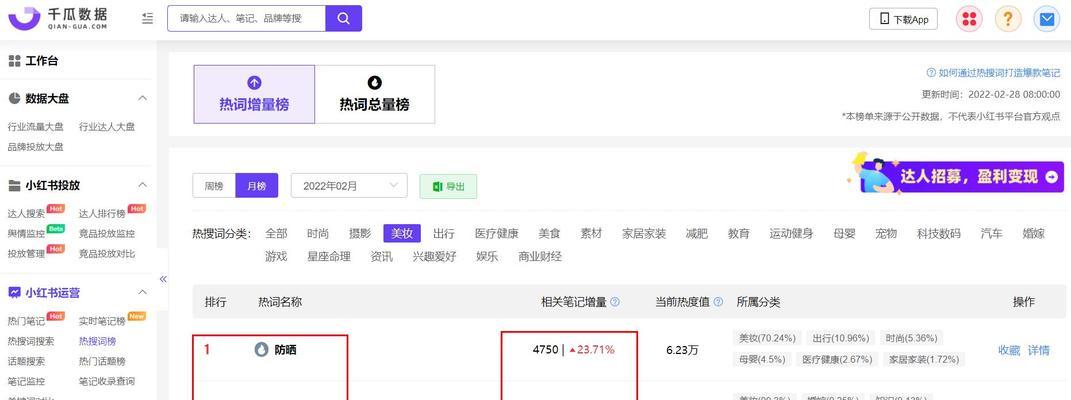Click info icon next to 相关笔记增量
The width and height of the screenshot is (1071, 400).
click(615, 302)
